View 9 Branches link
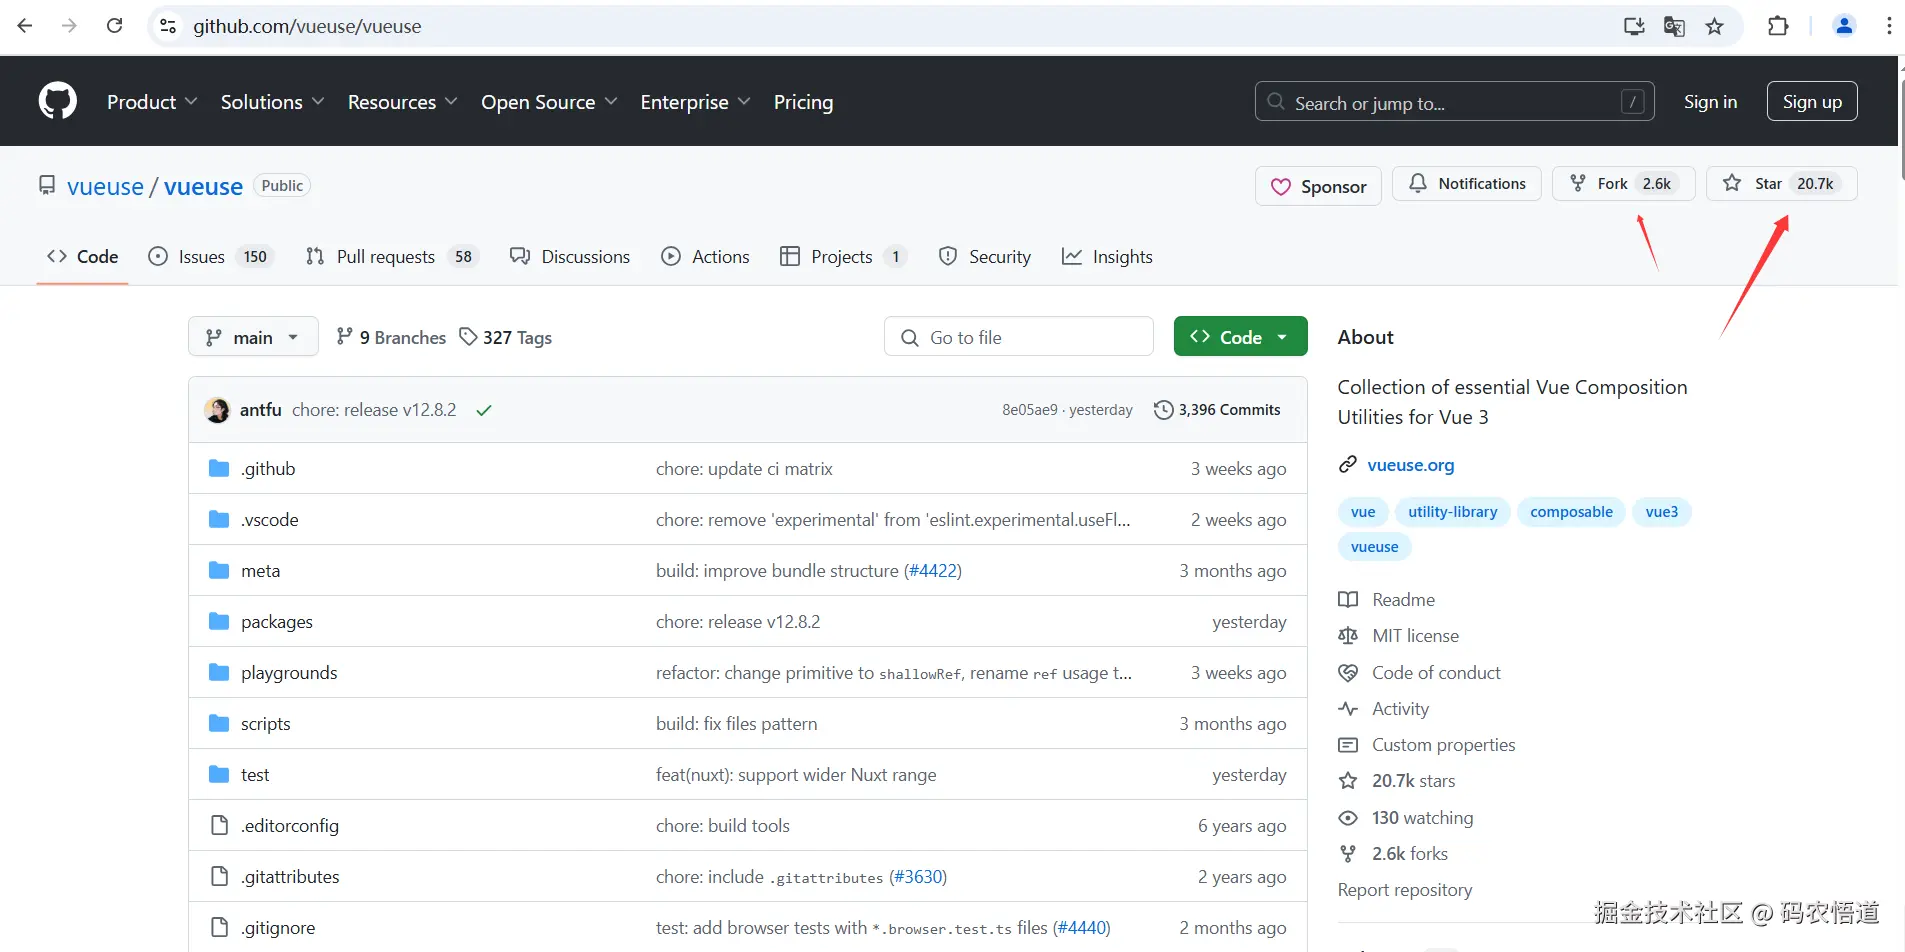 pyautogui.click(x=391, y=337)
